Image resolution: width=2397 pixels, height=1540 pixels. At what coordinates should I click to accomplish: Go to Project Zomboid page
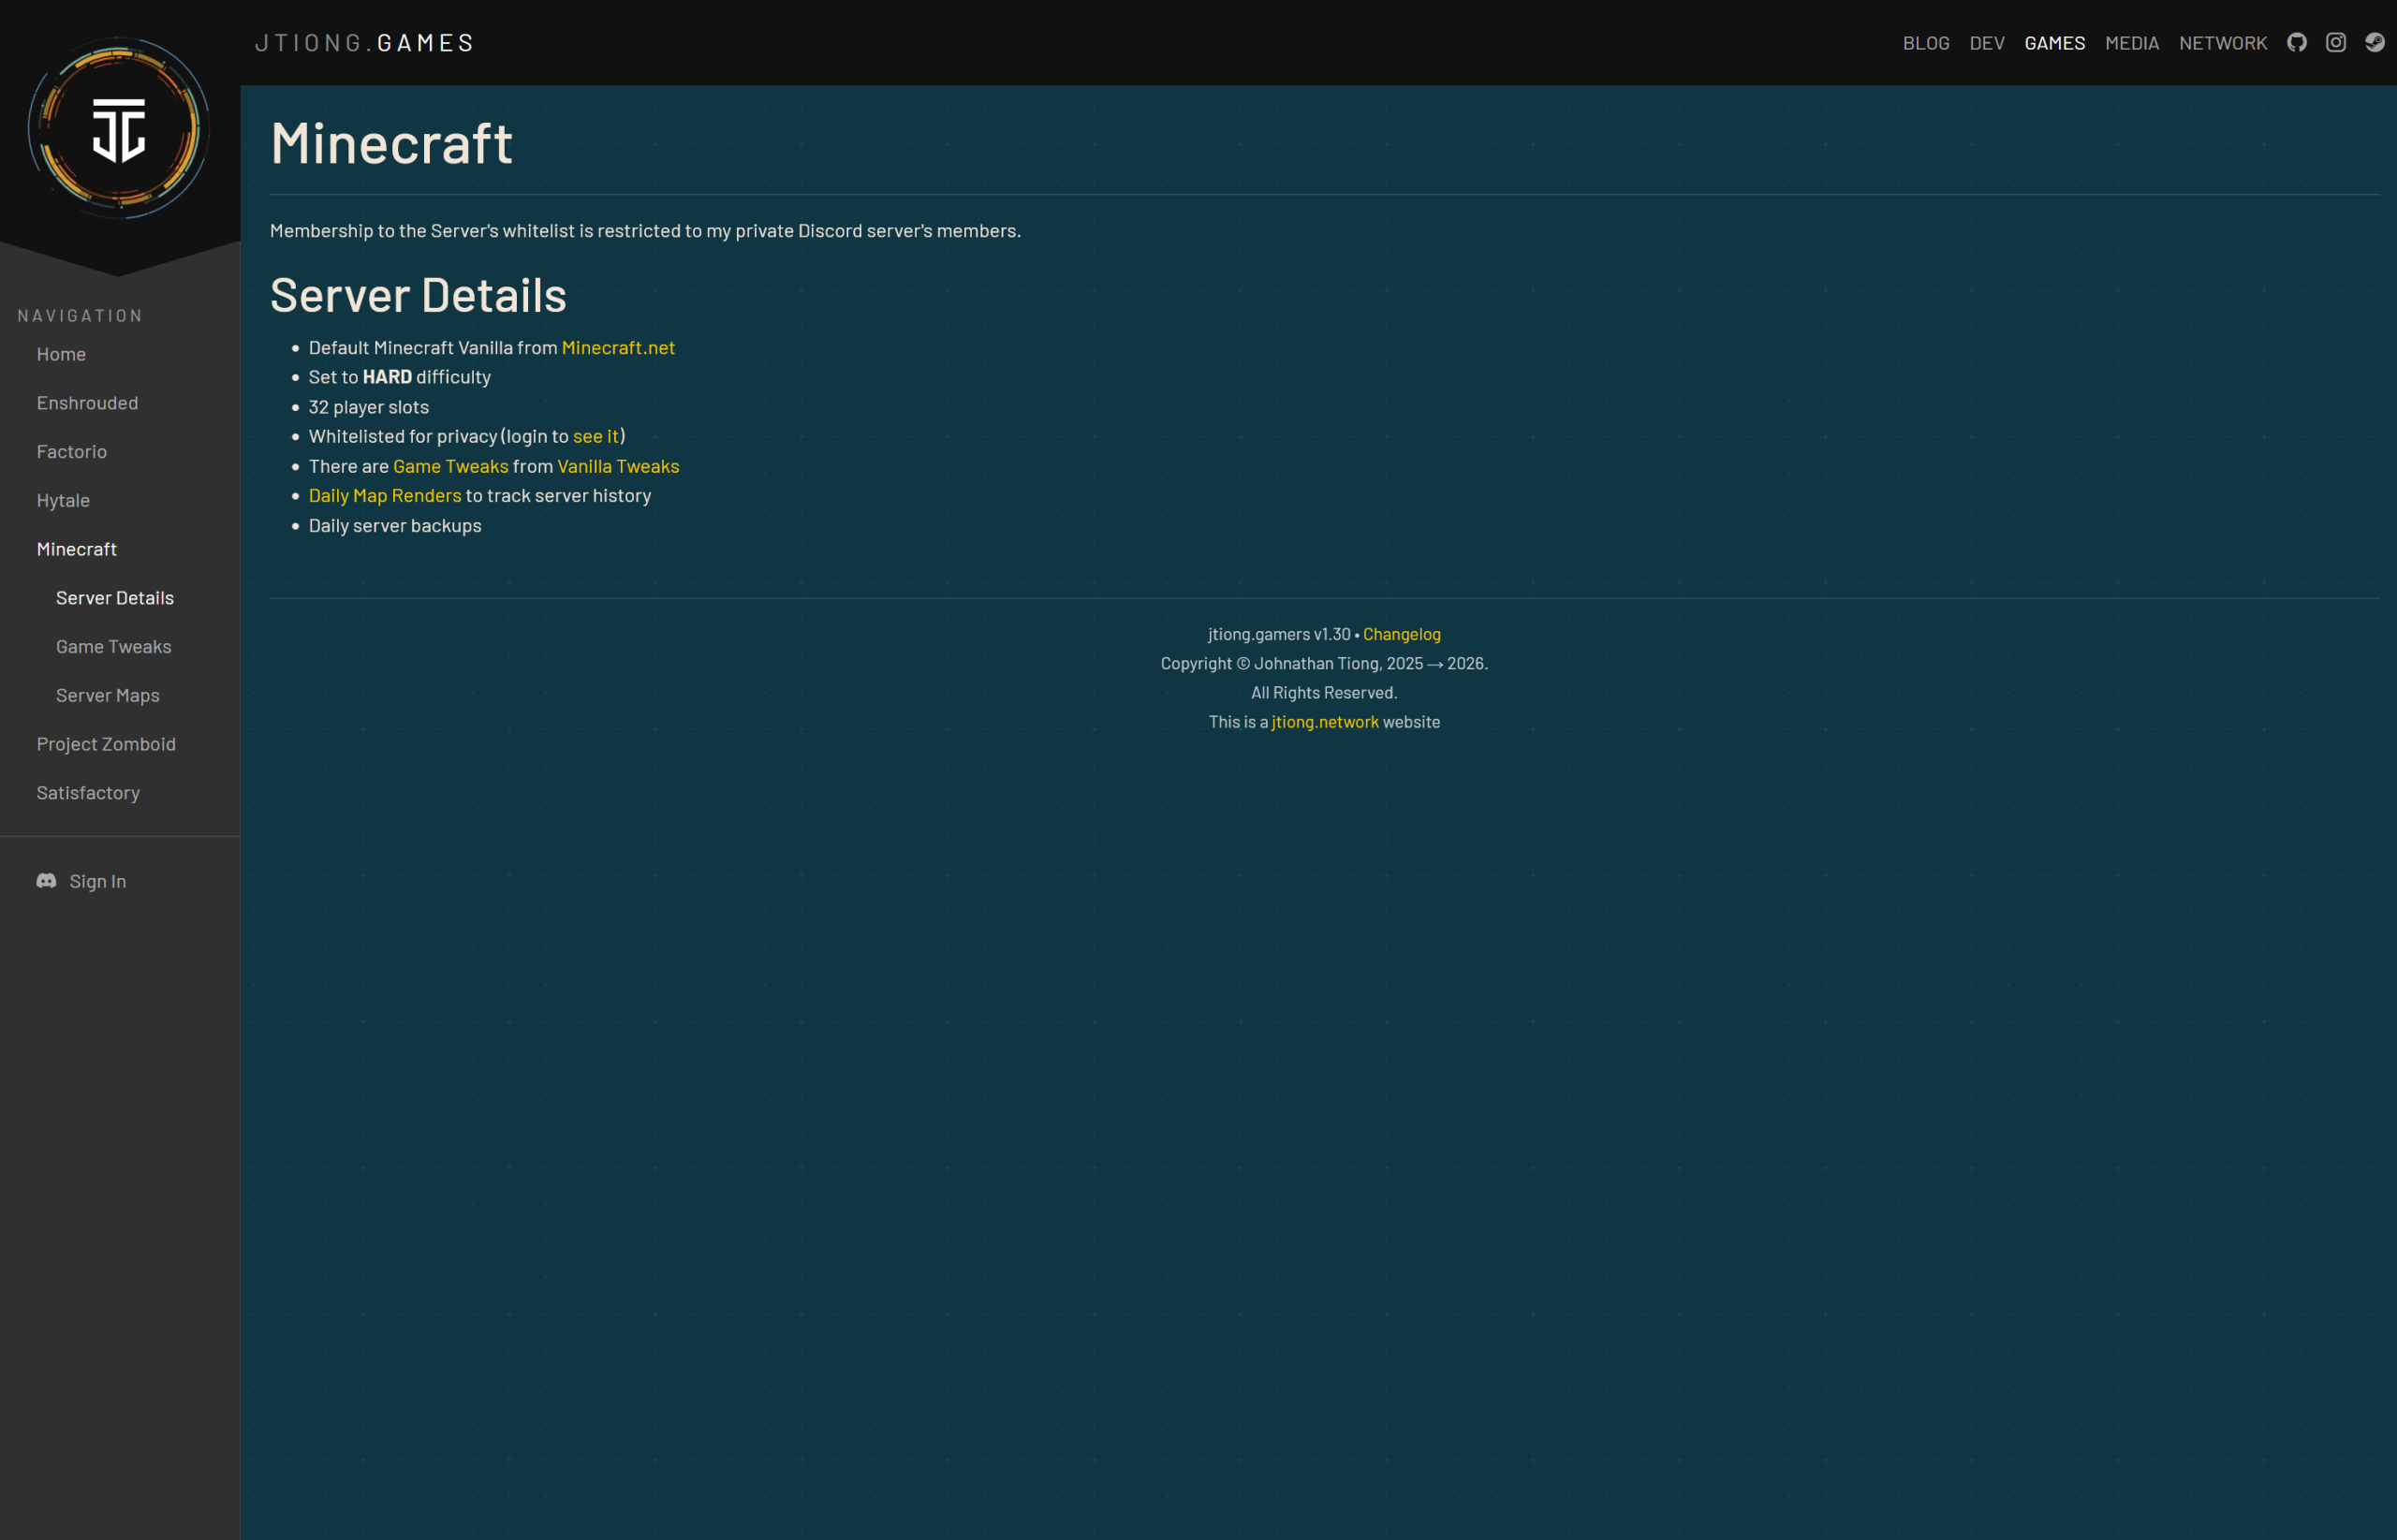point(106,744)
